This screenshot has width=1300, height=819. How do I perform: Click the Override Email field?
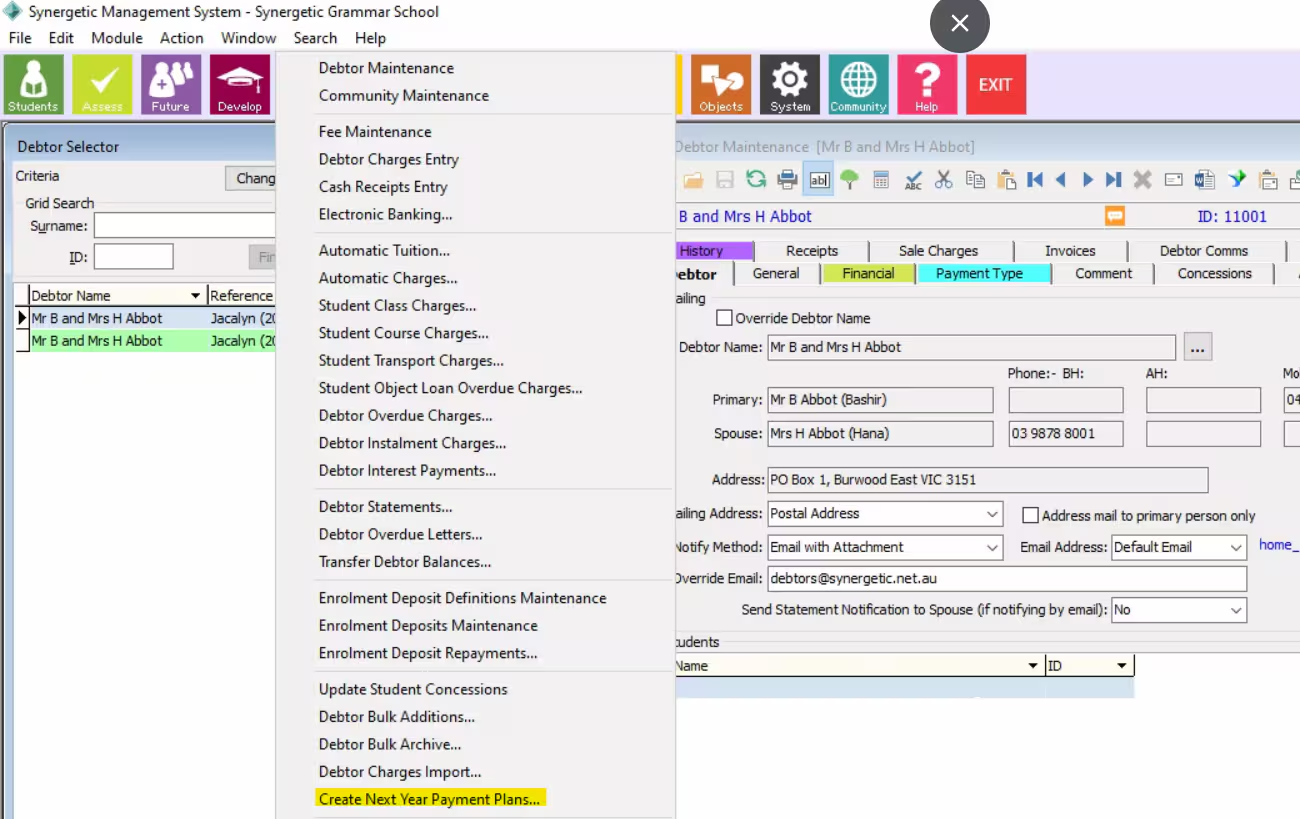pos(1007,579)
